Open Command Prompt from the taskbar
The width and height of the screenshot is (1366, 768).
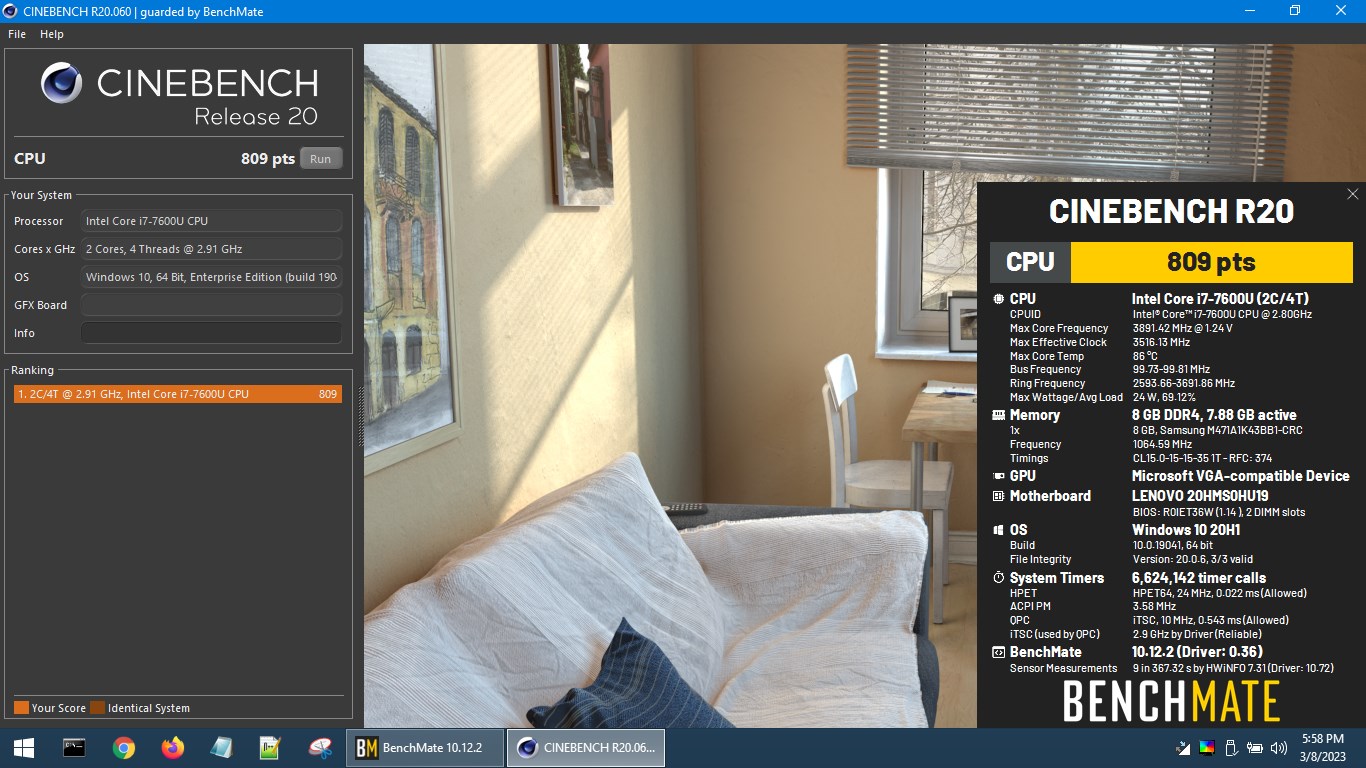(74, 748)
